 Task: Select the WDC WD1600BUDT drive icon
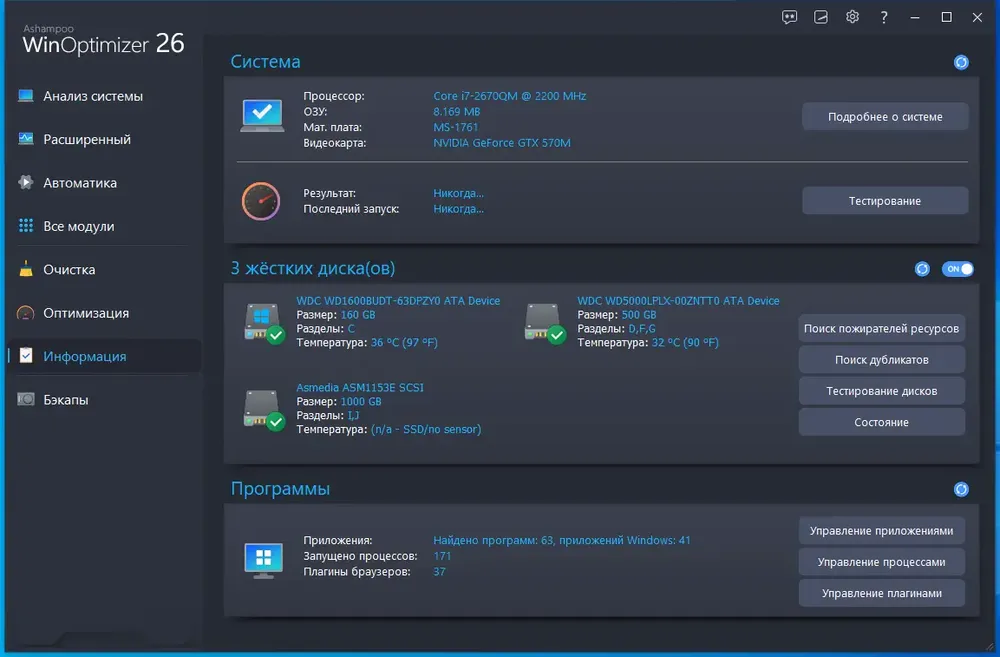pos(265,323)
